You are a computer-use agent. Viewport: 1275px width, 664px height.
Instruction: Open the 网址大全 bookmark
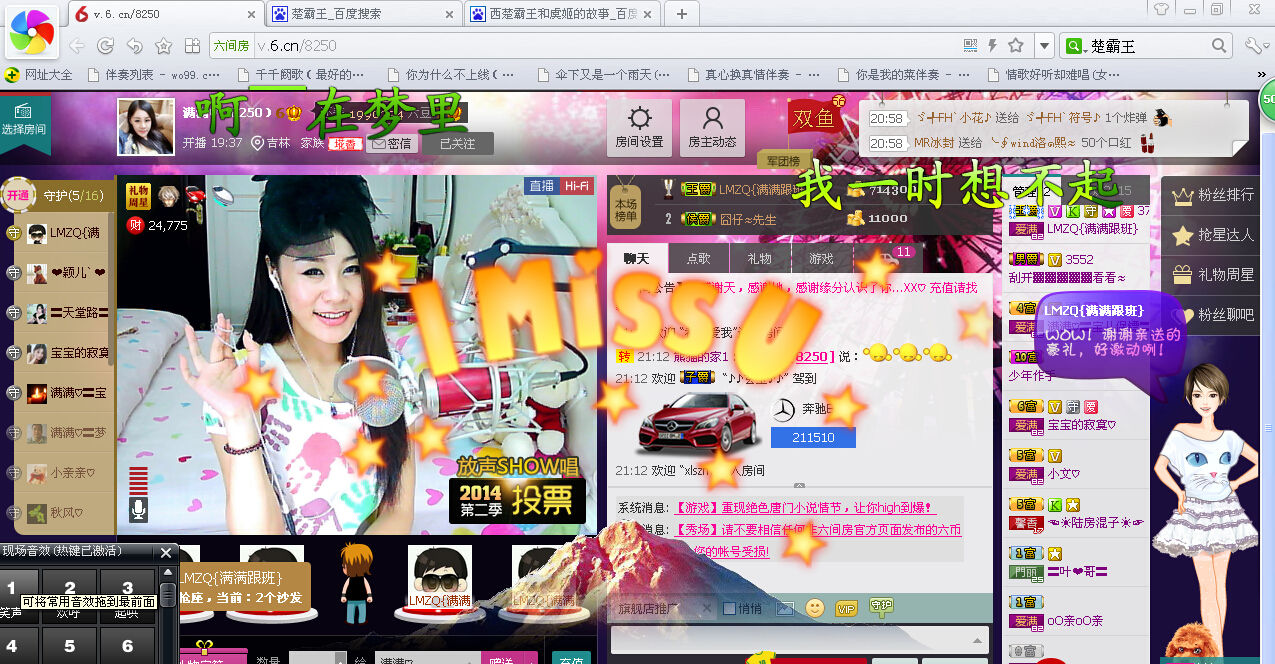point(40,75)
